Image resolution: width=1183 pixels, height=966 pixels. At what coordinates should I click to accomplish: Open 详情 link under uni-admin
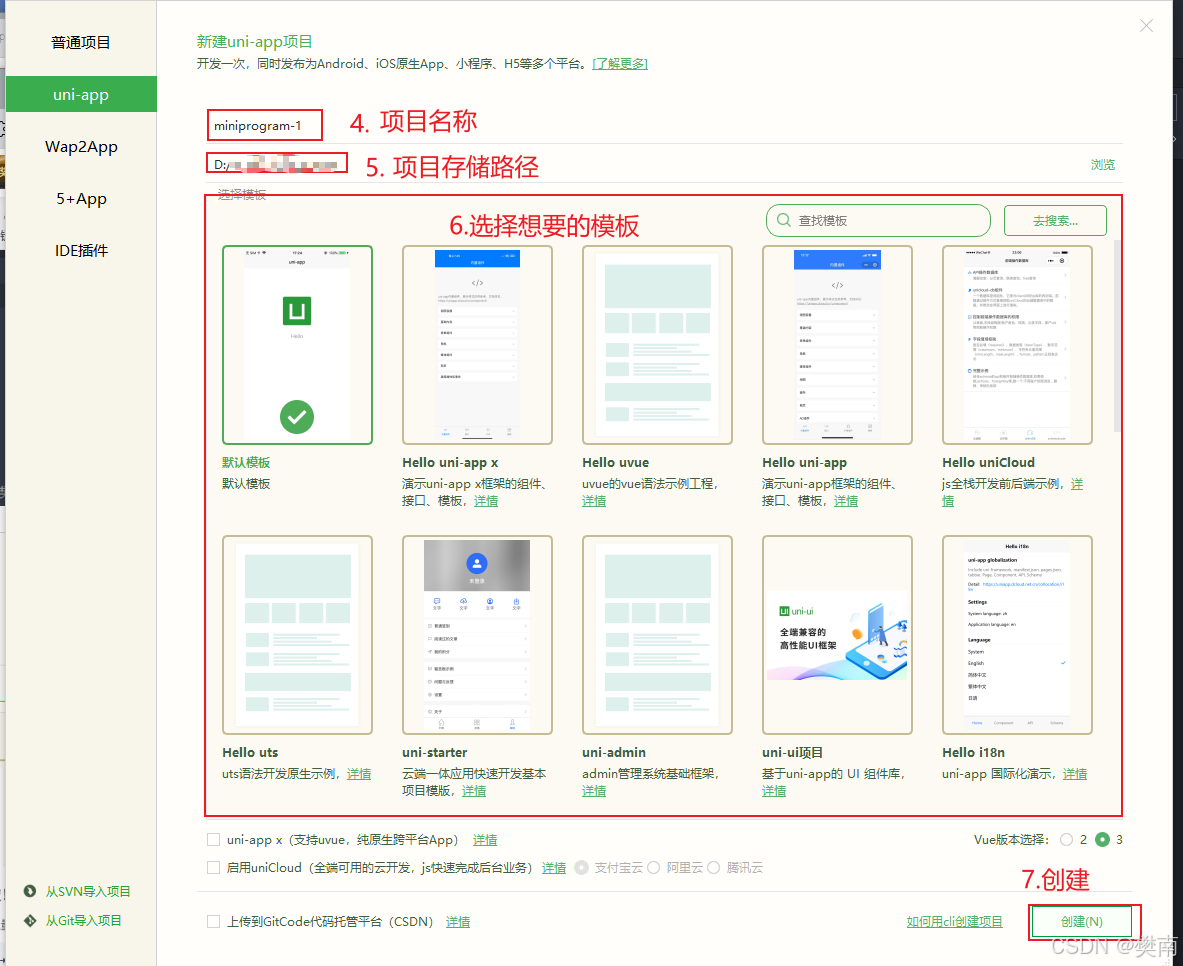(x=594, y=791)
